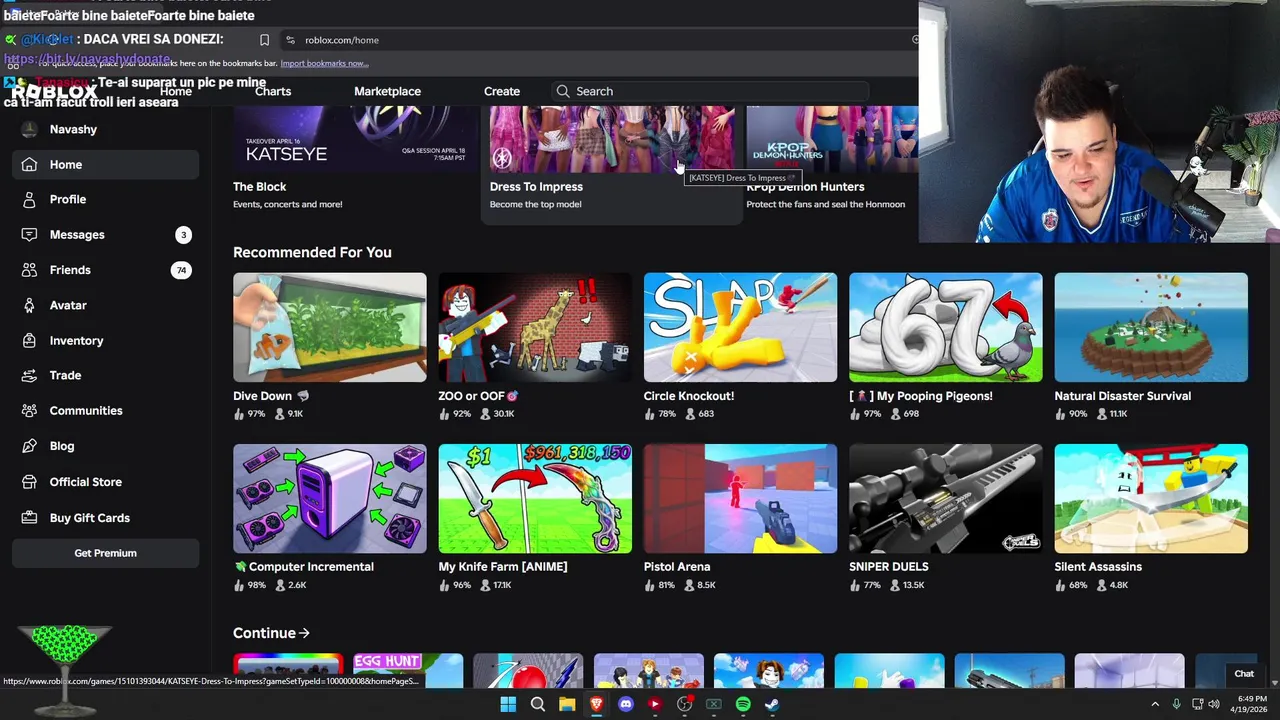Image resolution: width=1280 pixels, height=720 pixels.
Task: Click the red play-button app taskbar icon
Action: tap(655, 704)
